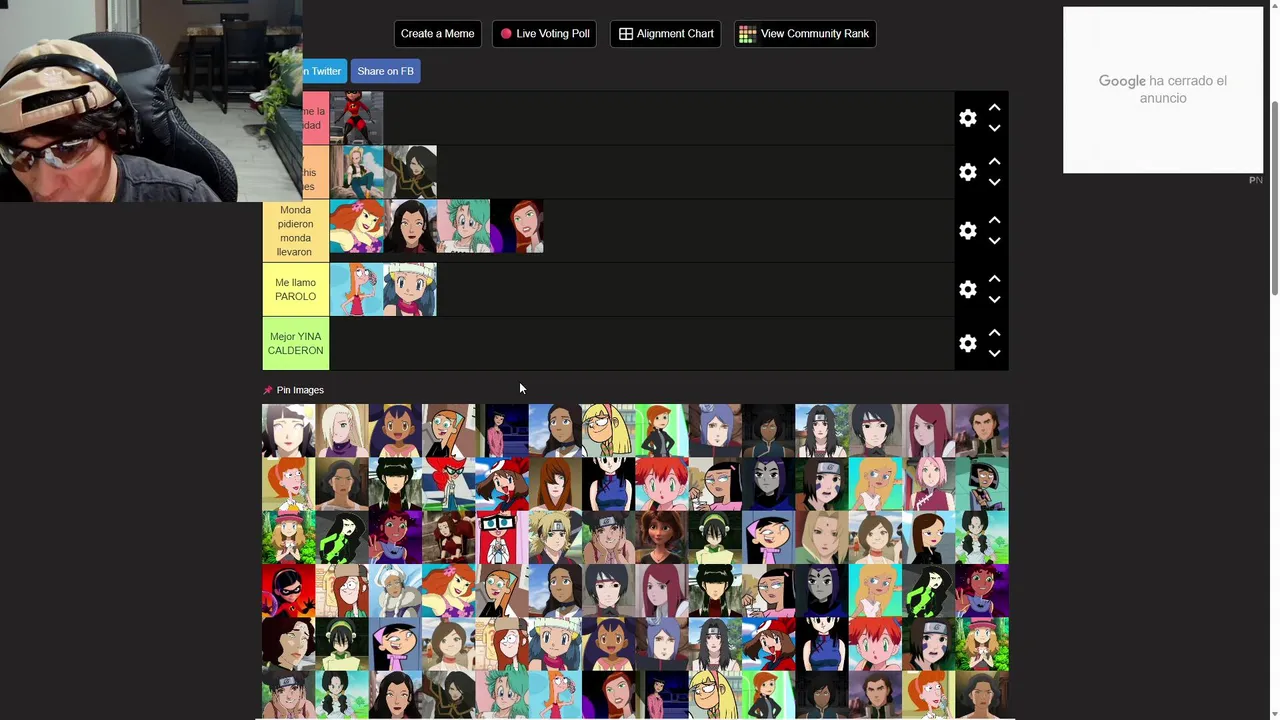Select the green Mejor YINA CALDERON label
This screenshot has width=1280, height=720.
click(295, 344)
